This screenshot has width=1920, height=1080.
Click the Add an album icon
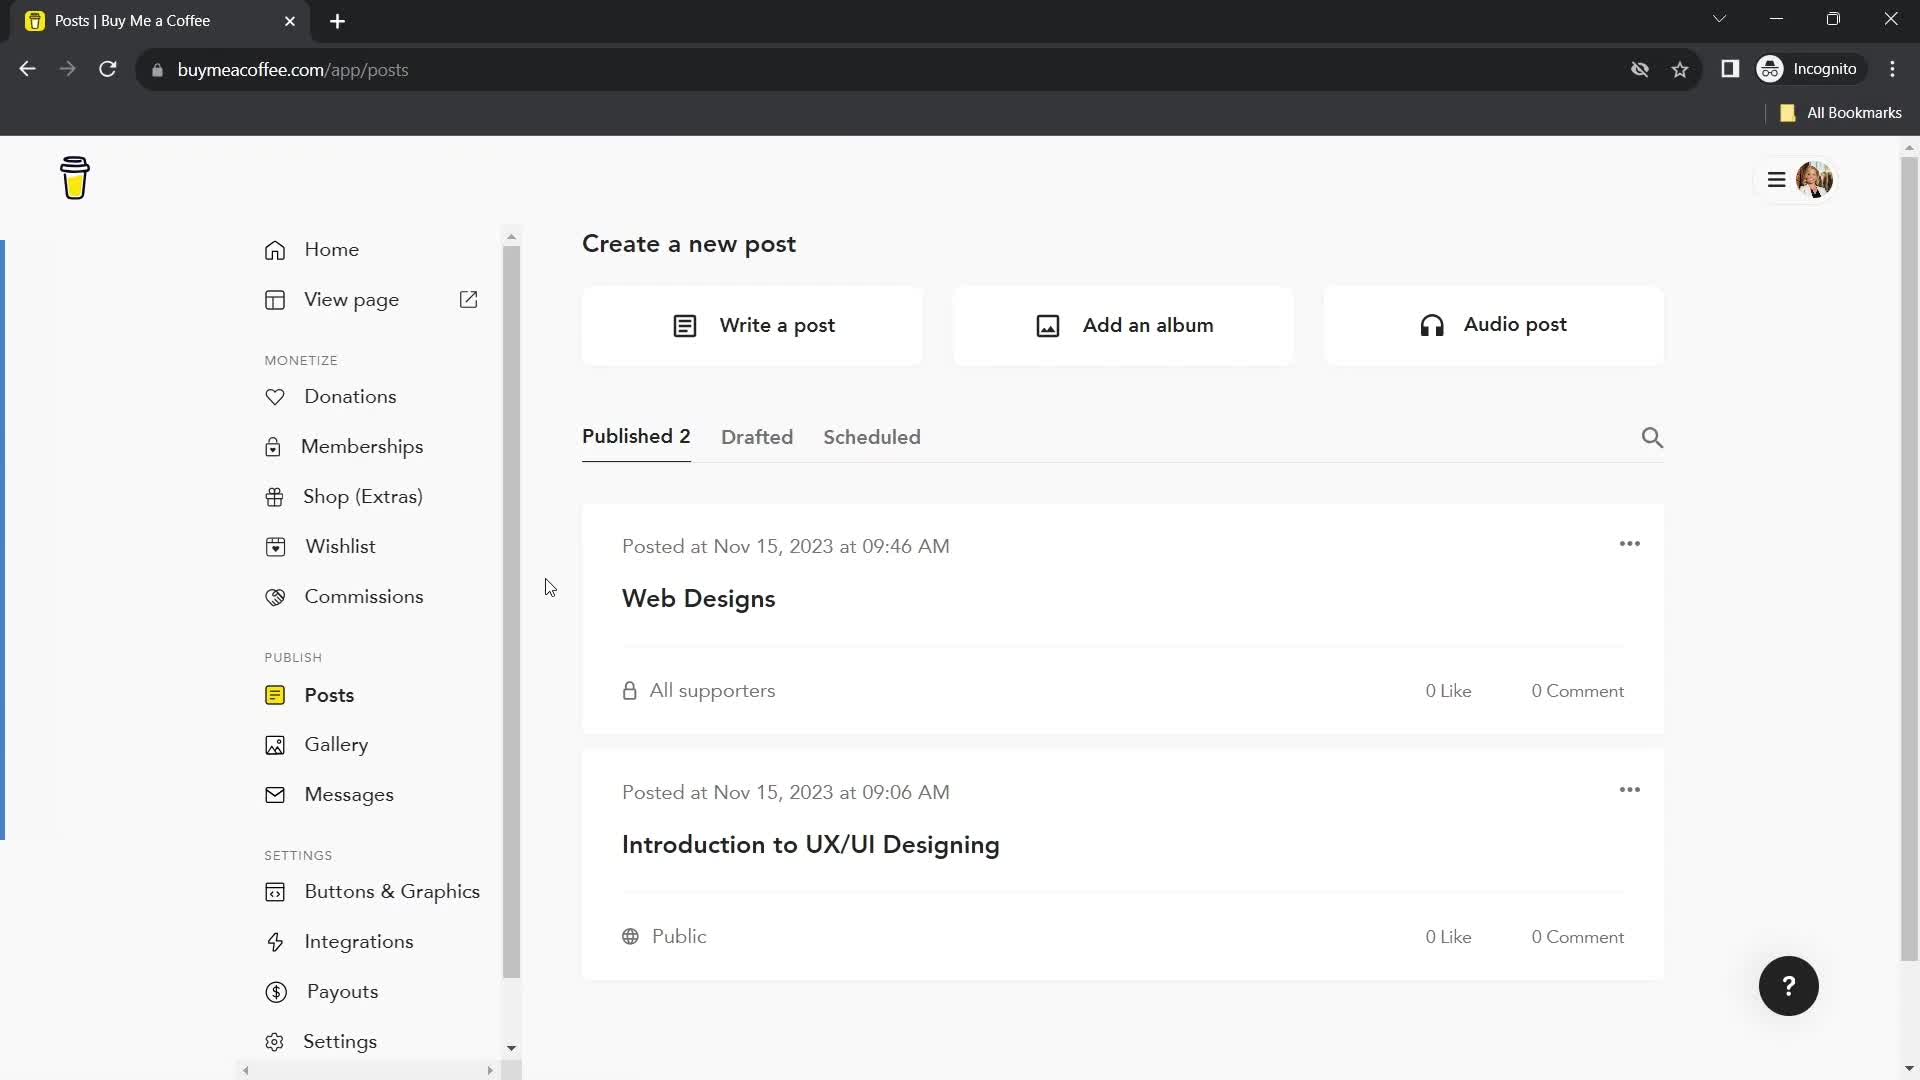click(1048, 326)
